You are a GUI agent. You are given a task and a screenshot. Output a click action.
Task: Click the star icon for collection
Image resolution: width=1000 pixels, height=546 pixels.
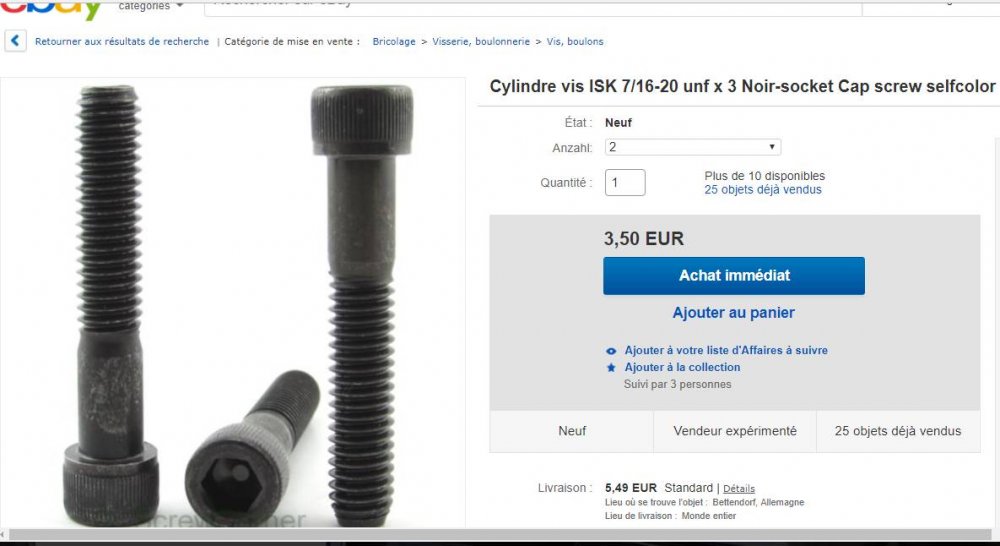(611, 367)
